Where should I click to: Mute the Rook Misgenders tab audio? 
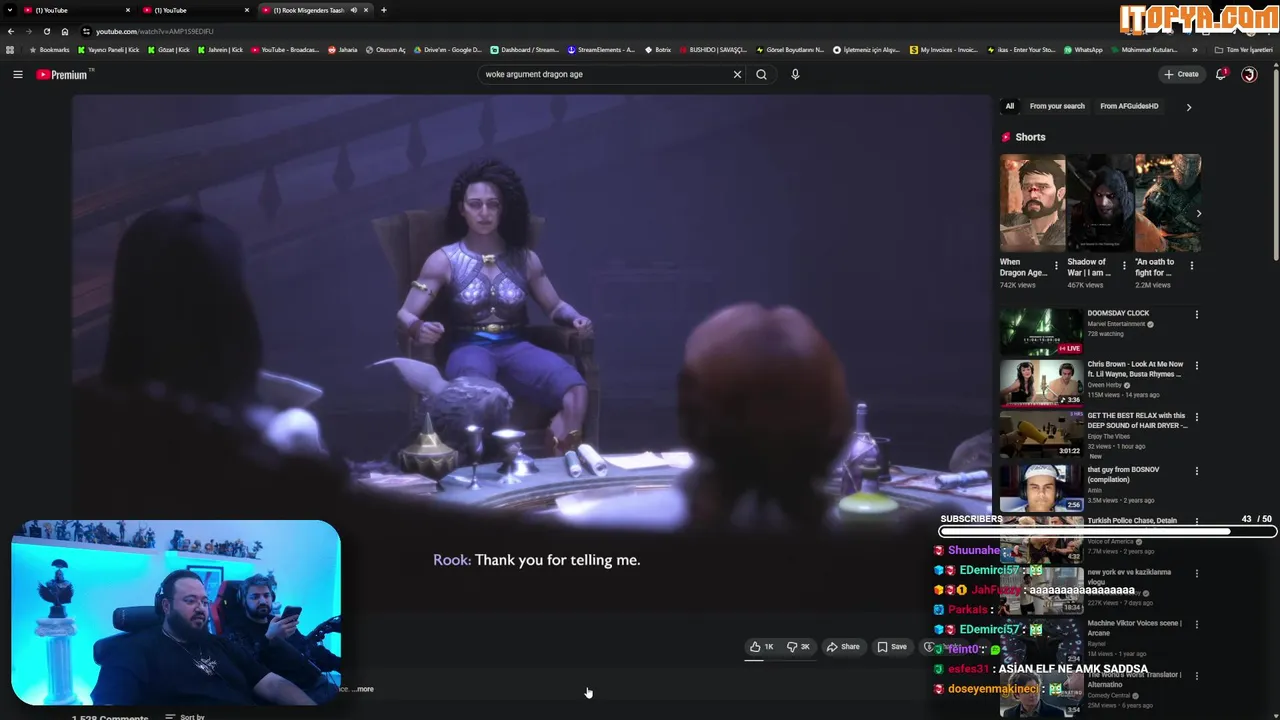coord(353,10)
